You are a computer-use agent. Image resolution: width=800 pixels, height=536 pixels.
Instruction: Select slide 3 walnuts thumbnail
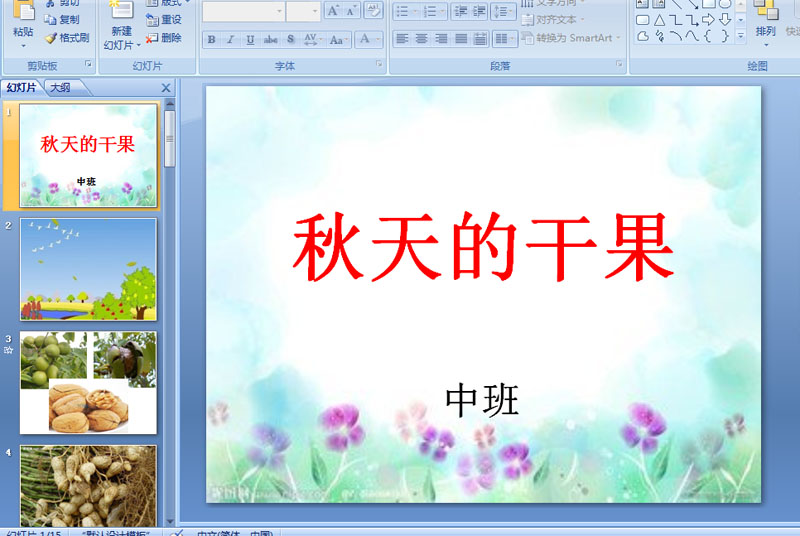pyautogui.click(x=88, y=383)
